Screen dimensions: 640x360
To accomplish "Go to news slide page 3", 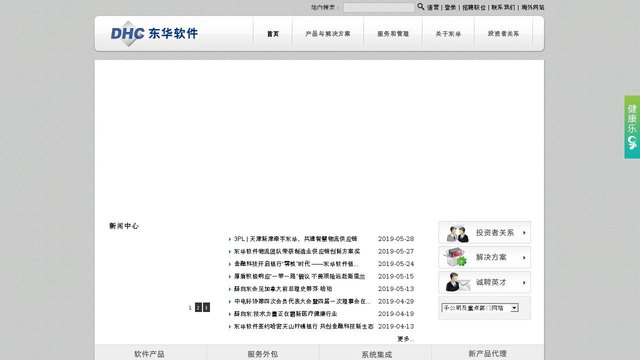I will 207,307.
